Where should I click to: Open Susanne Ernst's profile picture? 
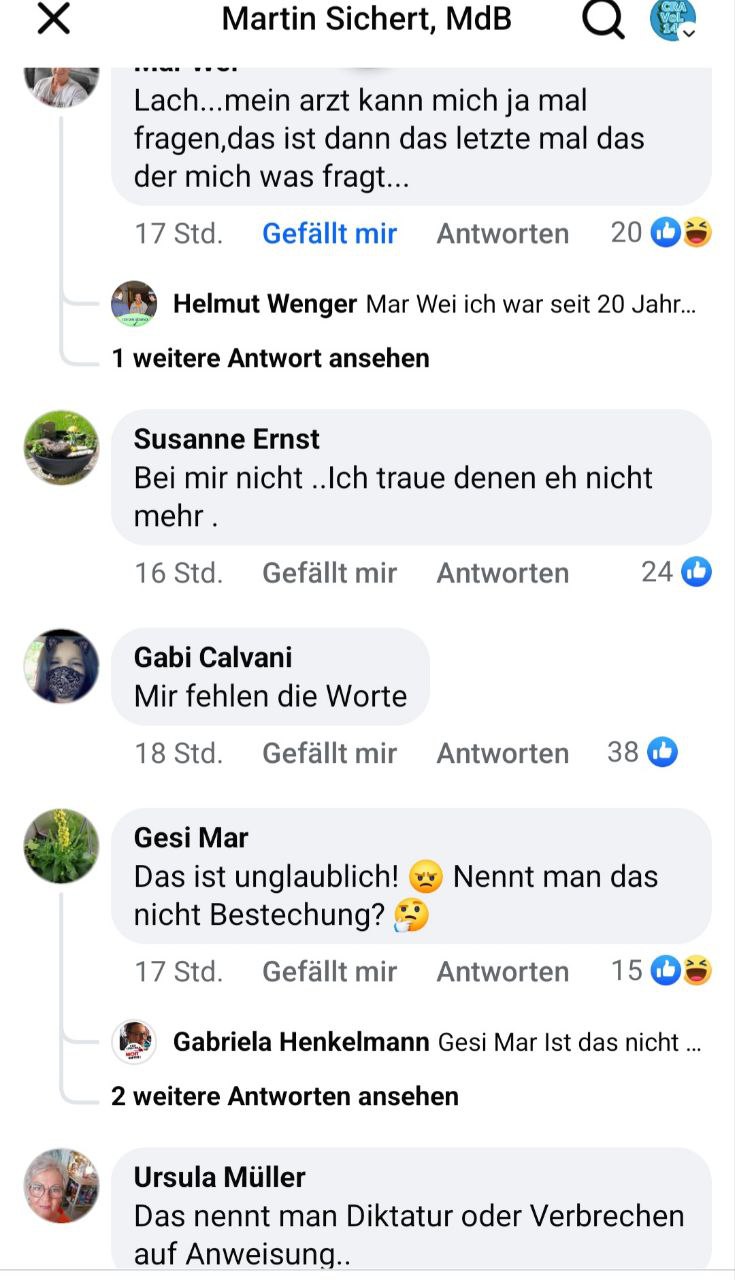[x=61, y=447]
